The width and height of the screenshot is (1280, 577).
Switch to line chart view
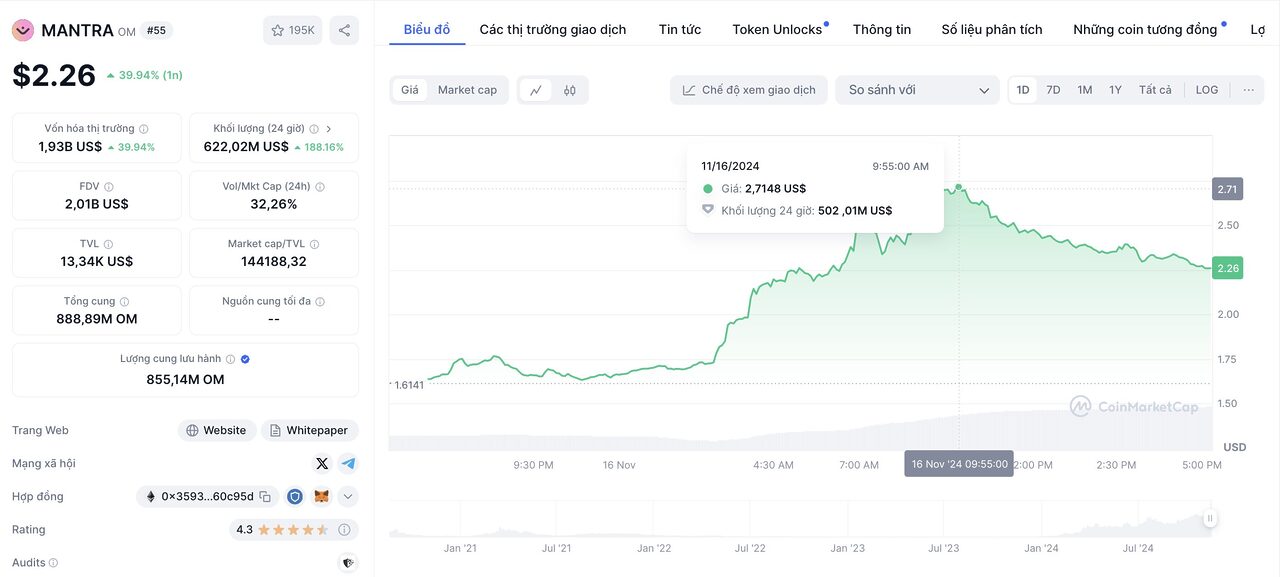(536, 90)
